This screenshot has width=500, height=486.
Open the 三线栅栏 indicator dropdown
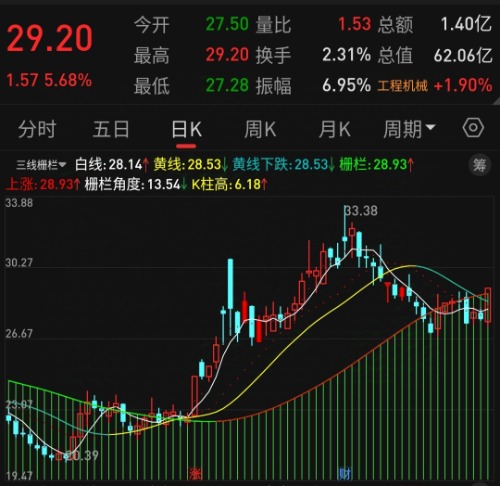pyautogui.click(x=41, y=165)
